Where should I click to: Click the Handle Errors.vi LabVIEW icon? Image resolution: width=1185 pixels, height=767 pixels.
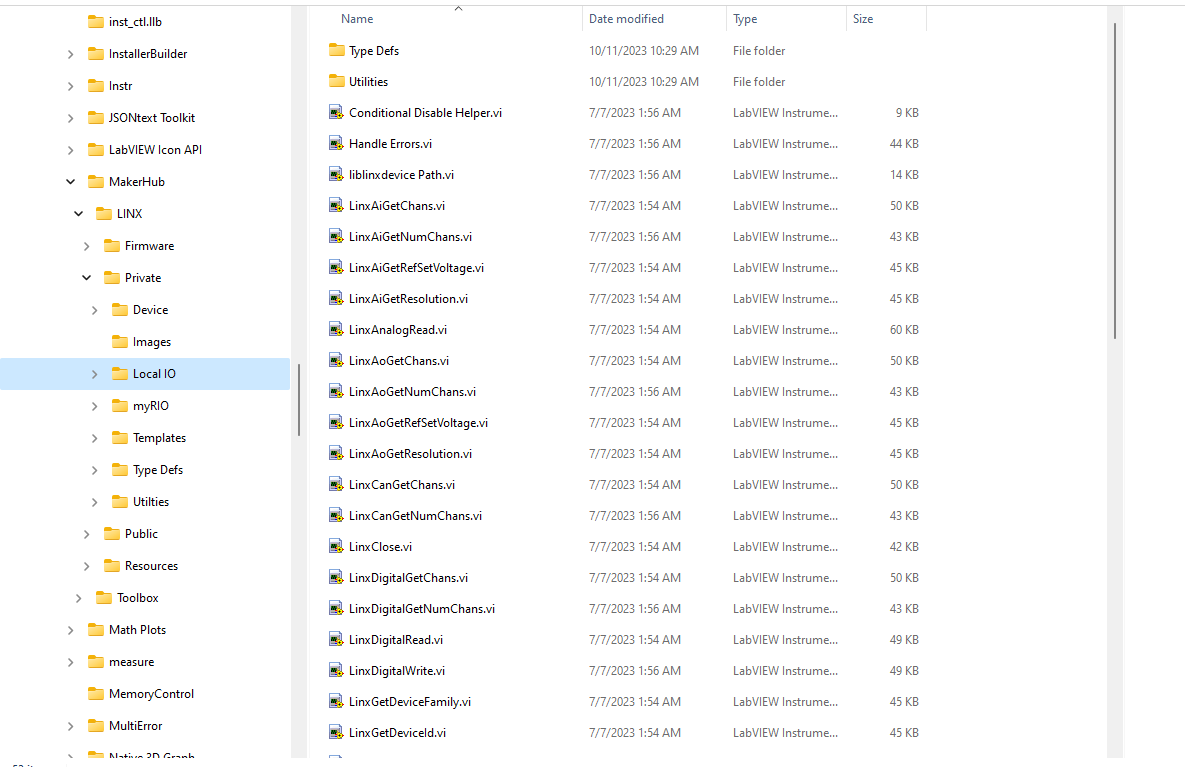336,144
